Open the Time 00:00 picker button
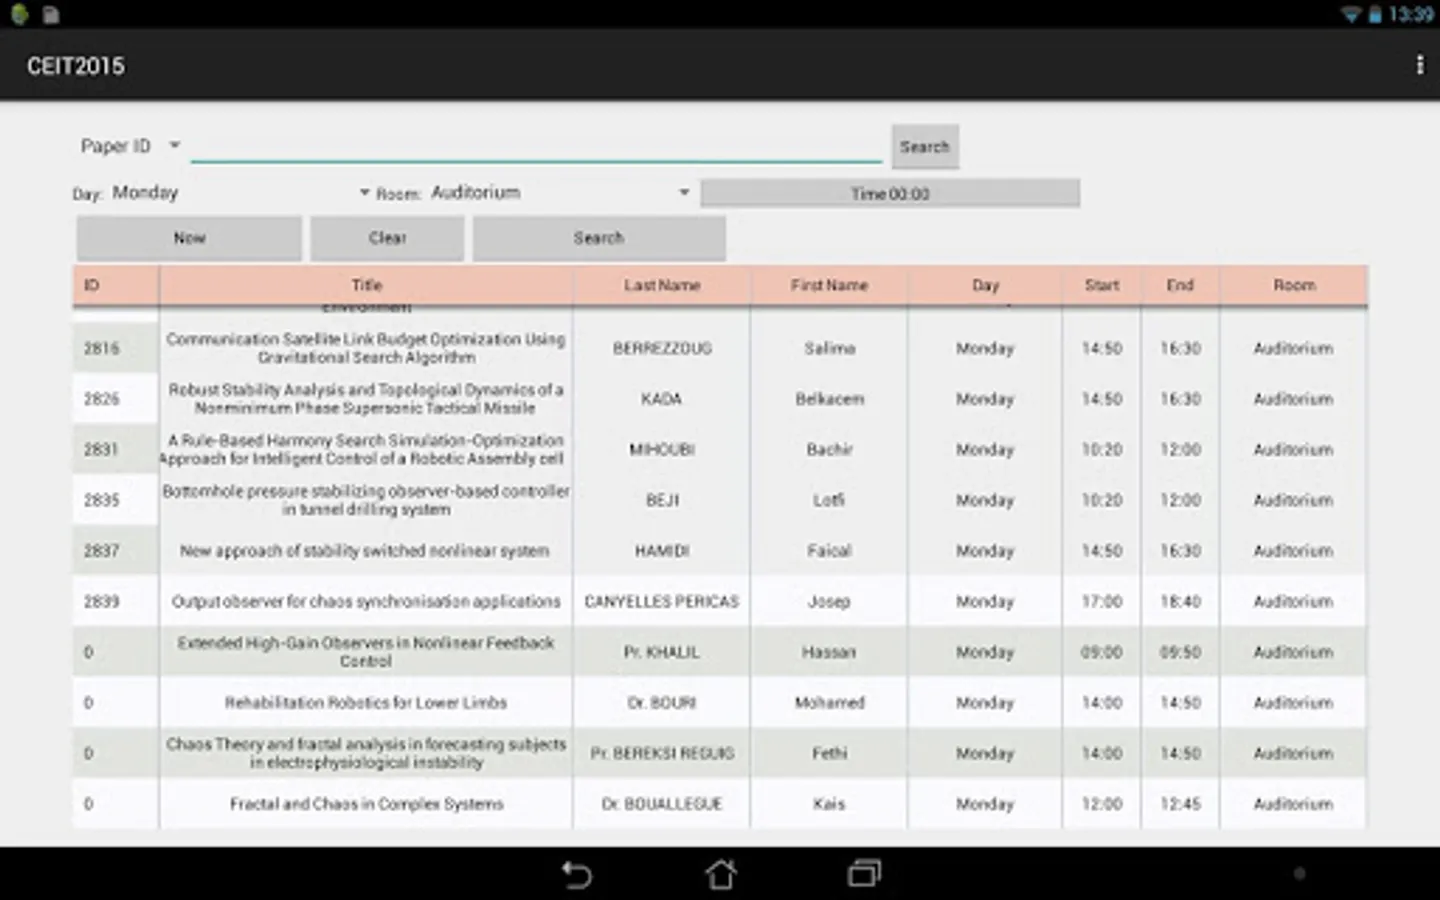The image size is (1440, 900). pos(890,193)
